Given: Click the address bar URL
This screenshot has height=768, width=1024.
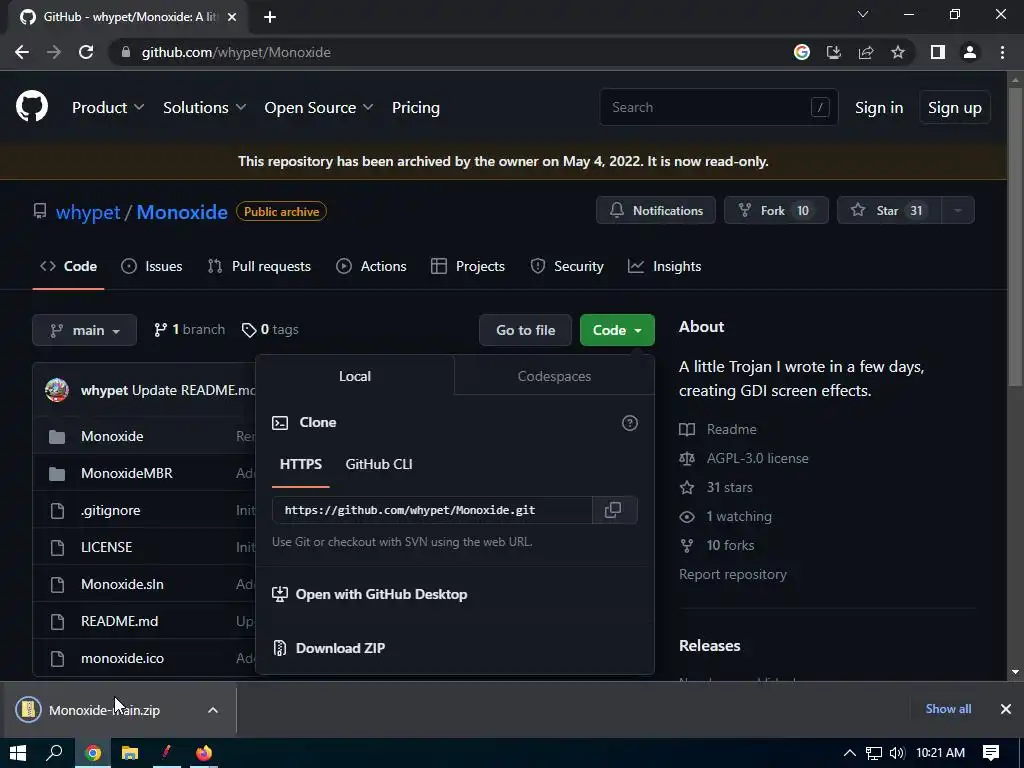Looking at the screenshot, I should click(x=236, y=52).
